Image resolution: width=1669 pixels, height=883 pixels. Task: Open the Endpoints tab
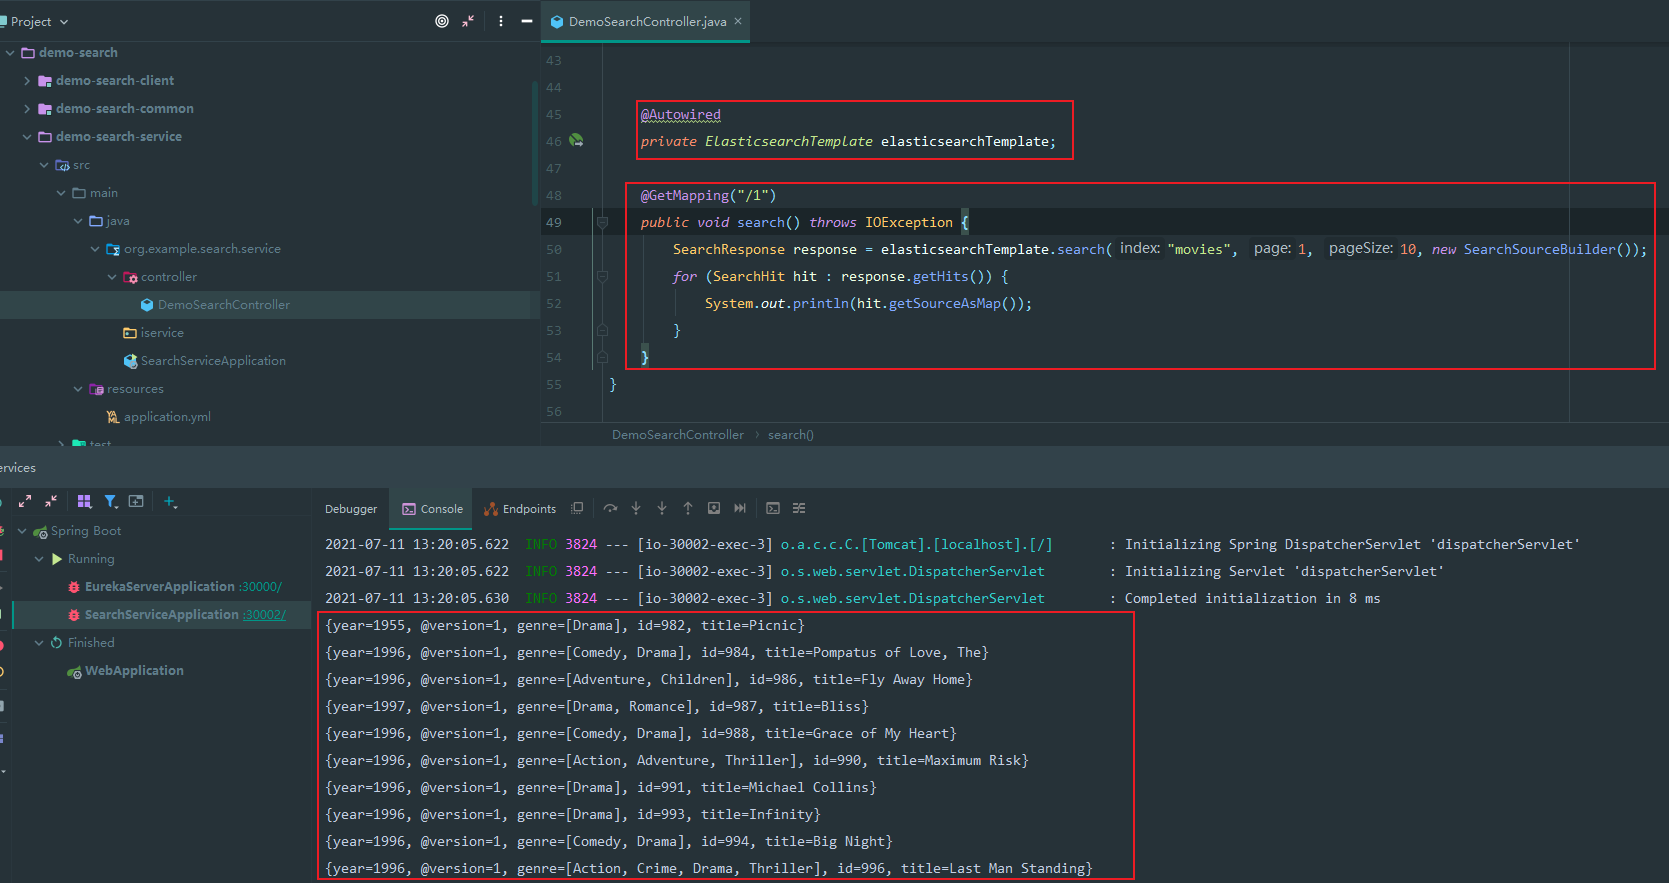[520, 509]
